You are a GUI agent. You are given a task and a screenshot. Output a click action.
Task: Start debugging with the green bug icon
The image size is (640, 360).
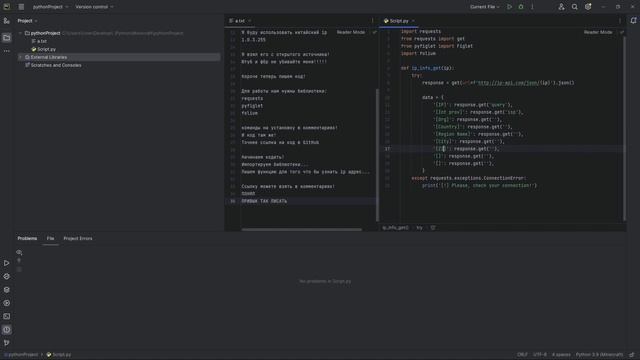(x=521, y=7)
